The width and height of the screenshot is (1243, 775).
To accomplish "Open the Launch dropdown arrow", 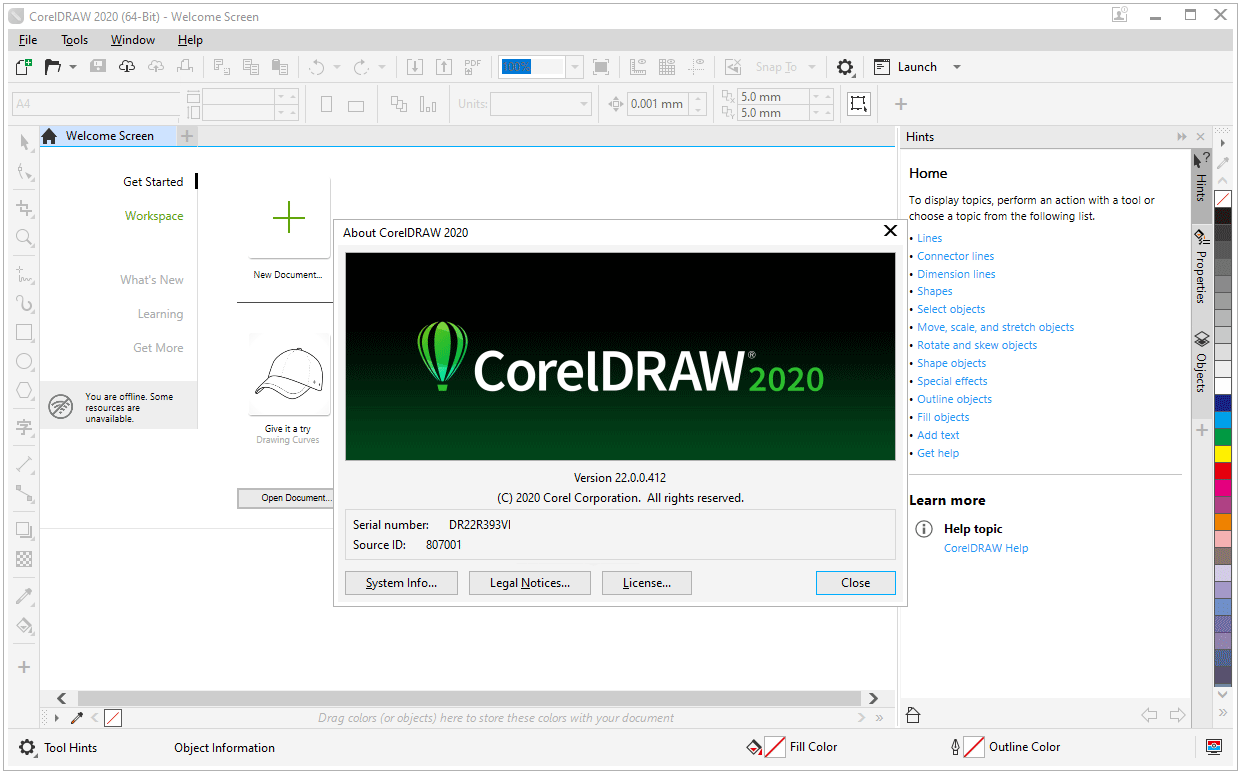I will [x=956, y=67].
